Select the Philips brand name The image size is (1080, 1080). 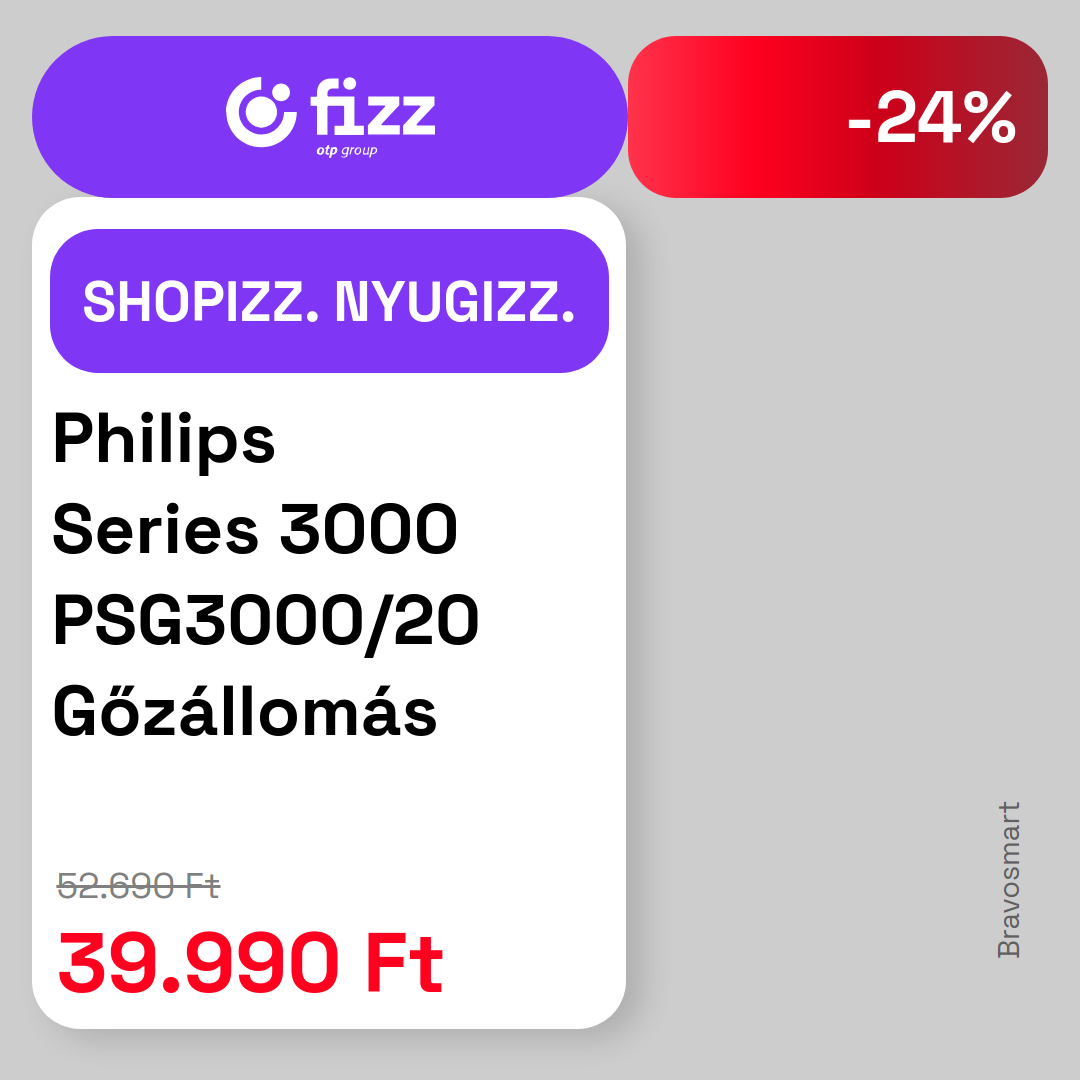[164, 441]
